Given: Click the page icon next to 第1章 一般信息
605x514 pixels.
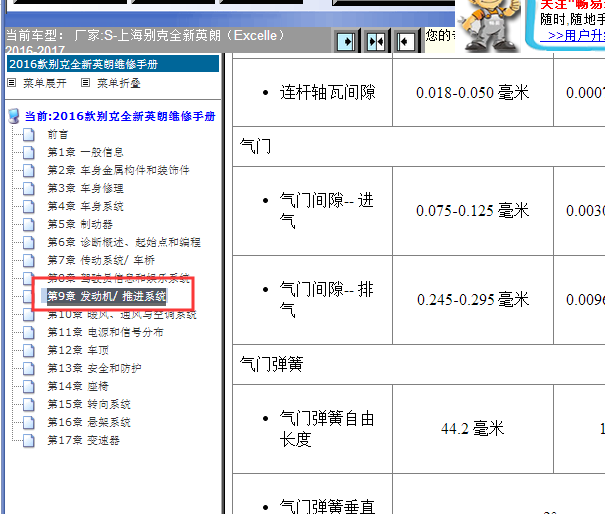Looking at the screenshot, I should tap(29, 152).
